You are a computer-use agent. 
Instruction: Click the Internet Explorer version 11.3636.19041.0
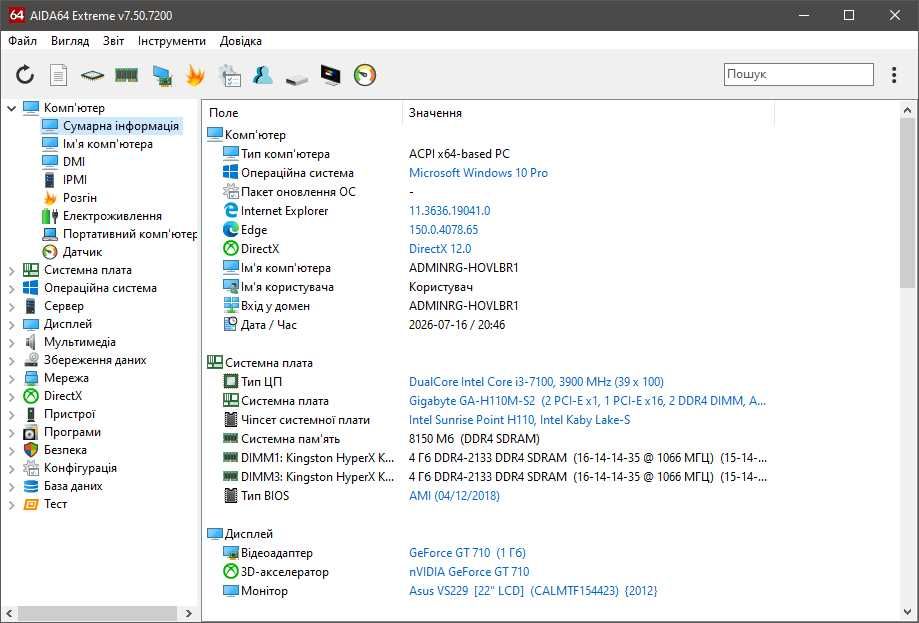450,211
